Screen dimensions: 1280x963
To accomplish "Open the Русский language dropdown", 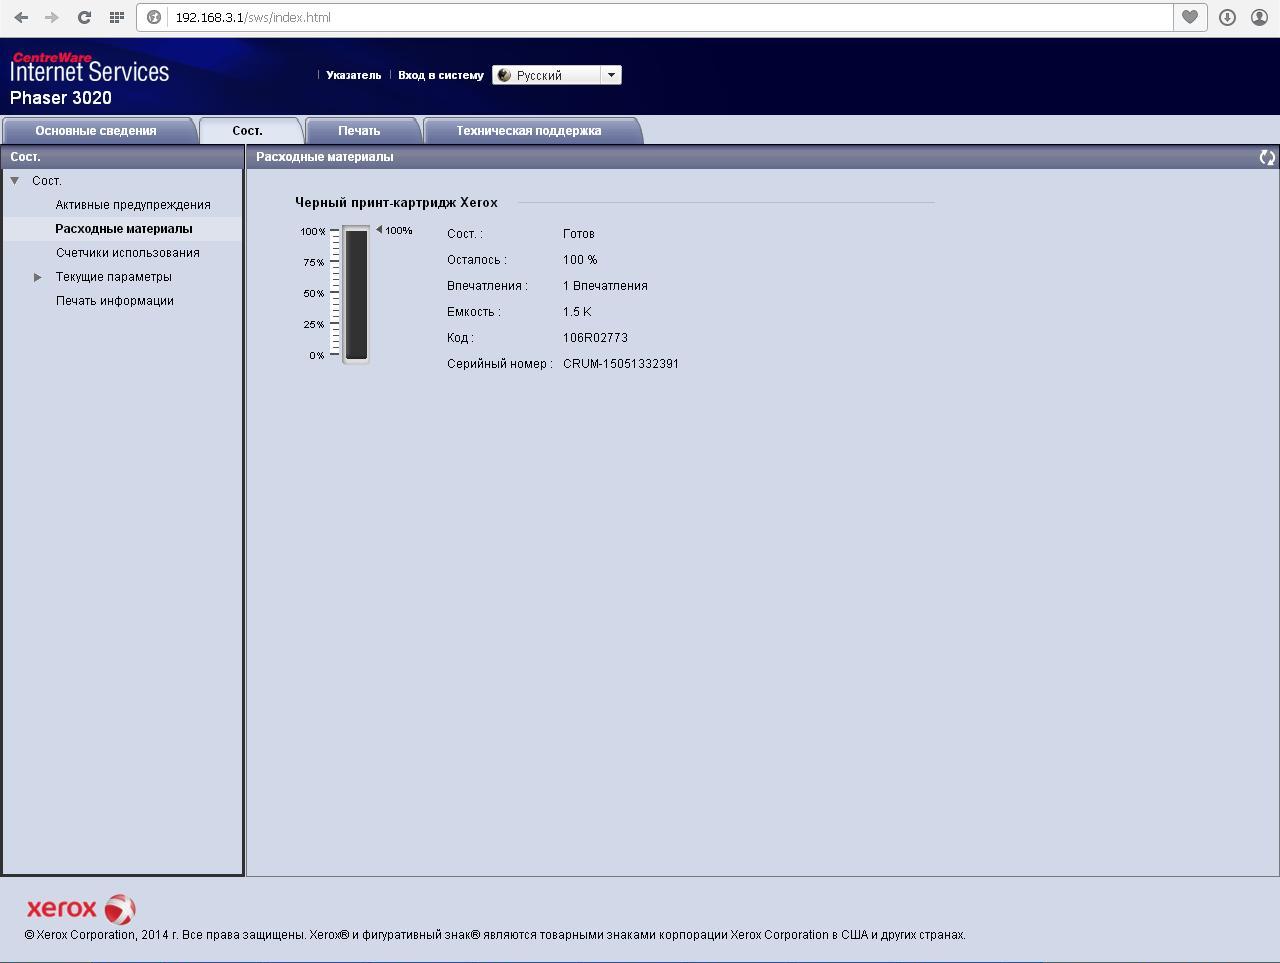I will (557, 75).
